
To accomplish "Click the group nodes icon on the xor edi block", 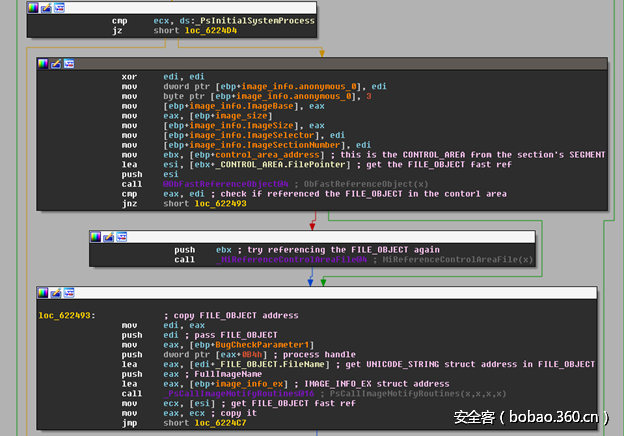I will pyautogui.click(x=68, y=63).
